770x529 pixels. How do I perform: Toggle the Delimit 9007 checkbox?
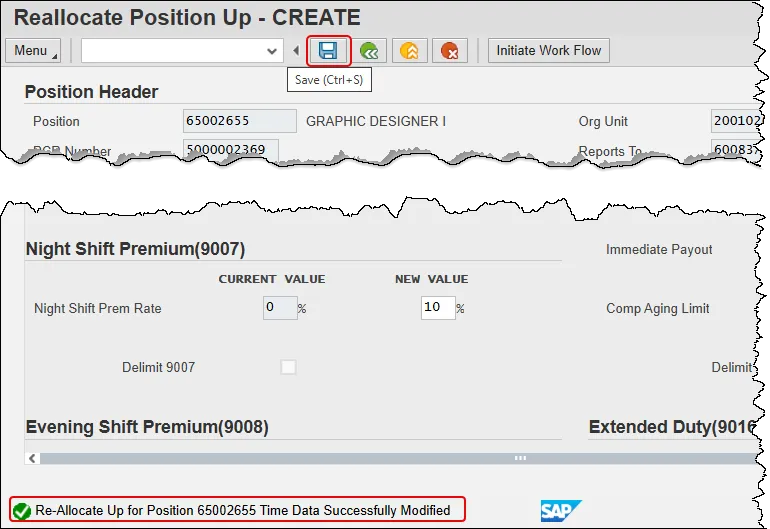tap(288, 367)
